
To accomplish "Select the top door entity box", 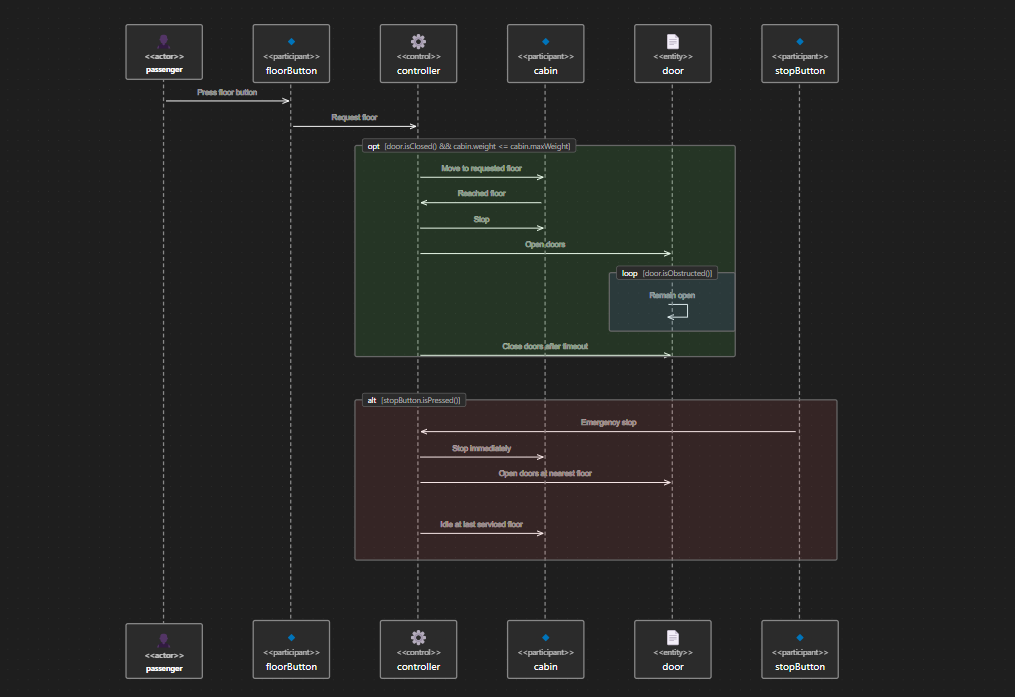I will (x=673, y=54).
